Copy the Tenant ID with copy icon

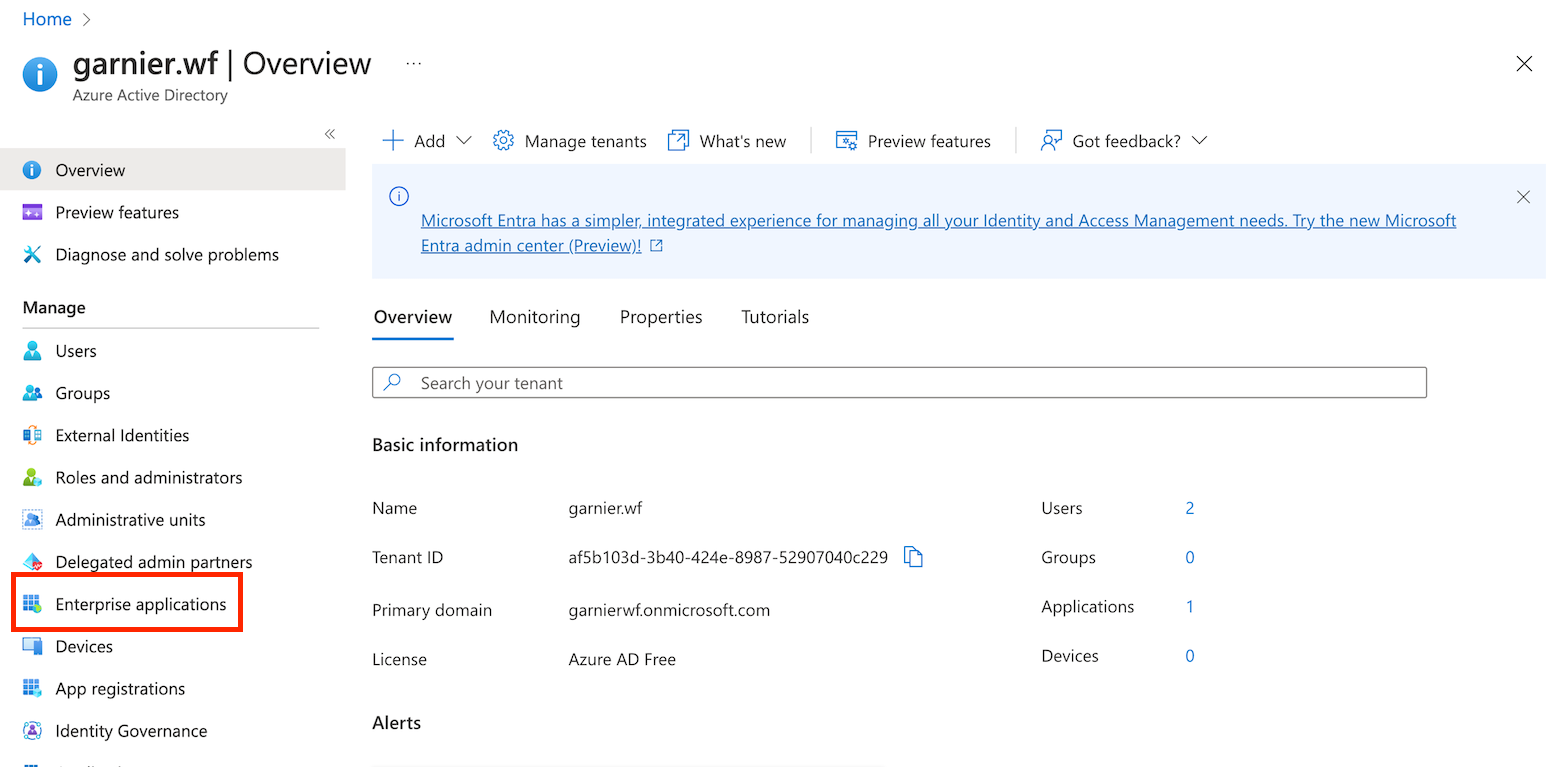(x=913, y=557)
